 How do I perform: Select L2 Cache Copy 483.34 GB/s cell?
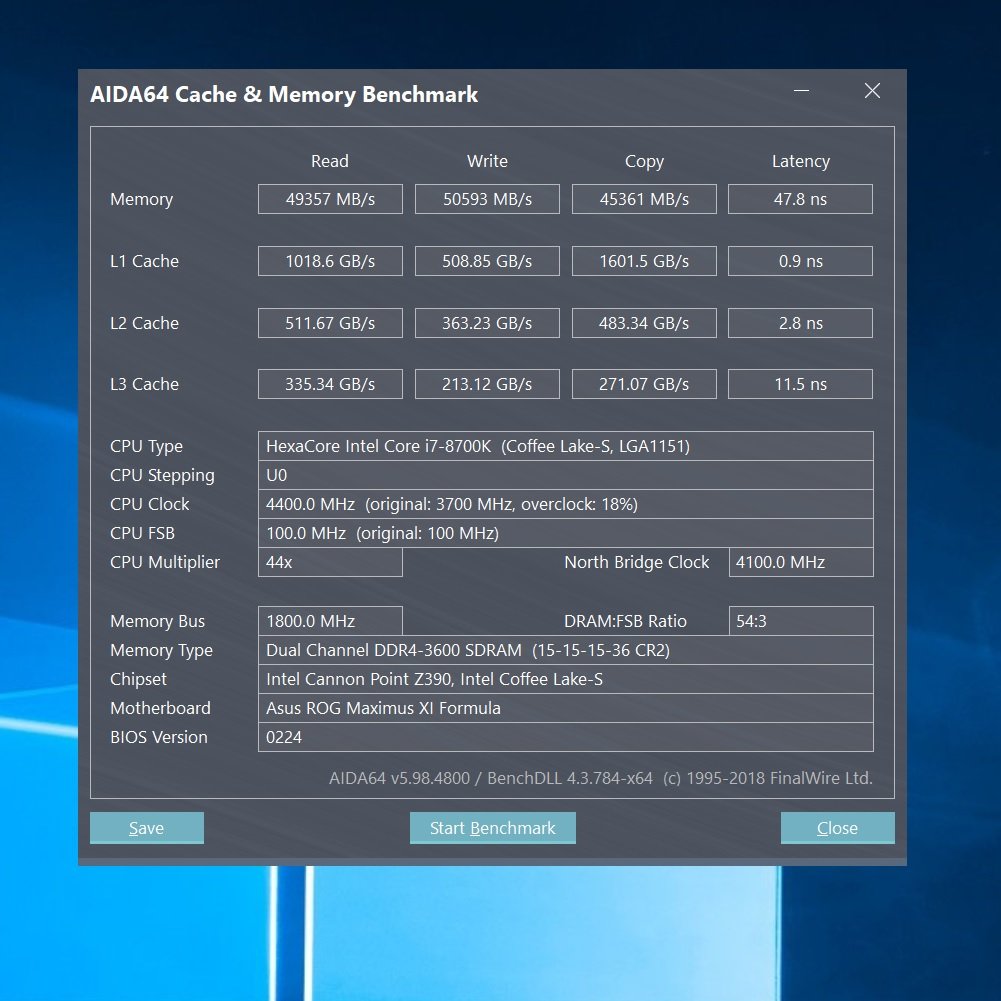[644, 323]
